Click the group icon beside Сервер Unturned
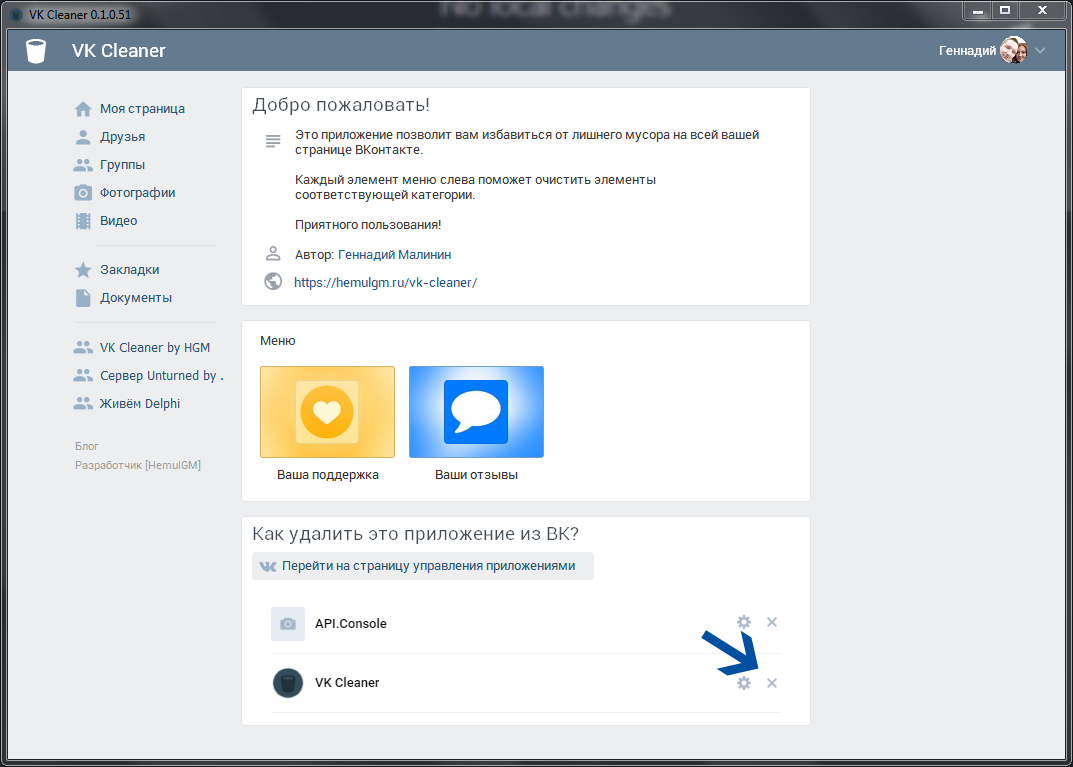 point(83,376)
